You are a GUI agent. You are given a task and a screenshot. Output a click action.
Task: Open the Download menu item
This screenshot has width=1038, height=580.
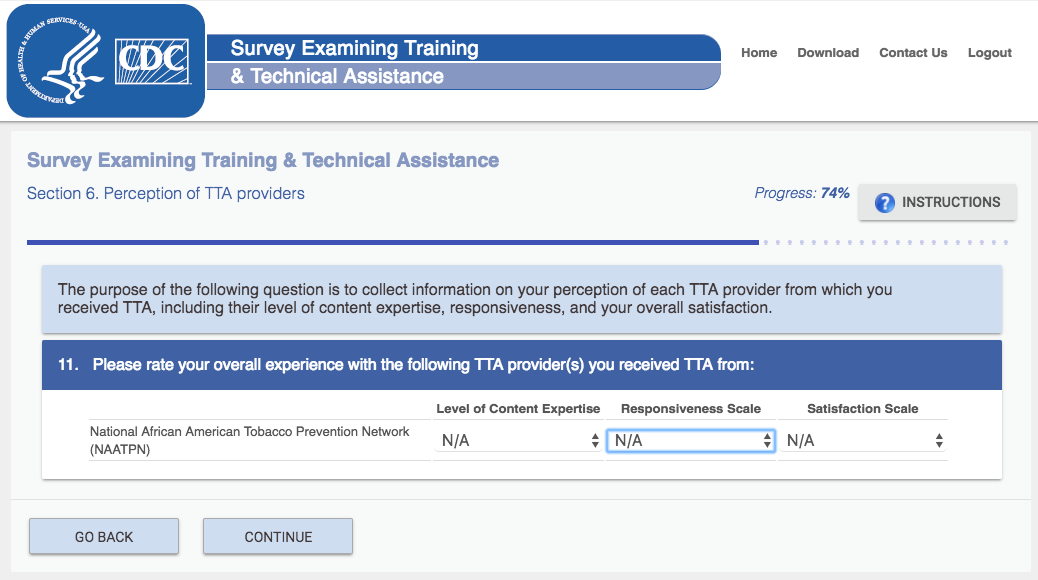pyautogui.click(x=828, y=53)
